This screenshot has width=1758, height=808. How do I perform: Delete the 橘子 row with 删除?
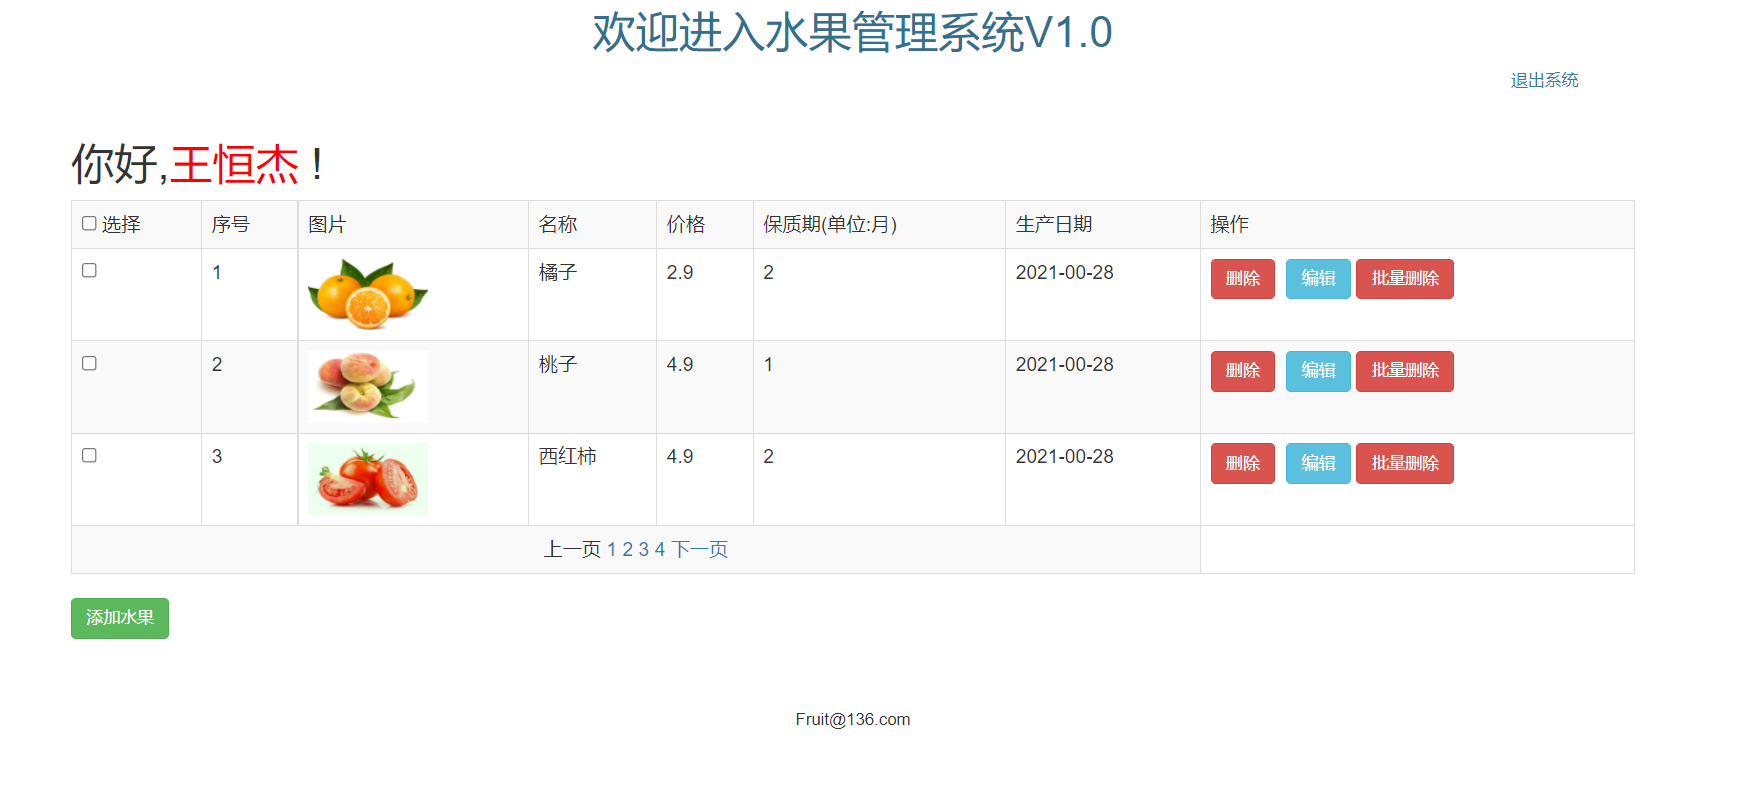click(x=1243, y=279)
